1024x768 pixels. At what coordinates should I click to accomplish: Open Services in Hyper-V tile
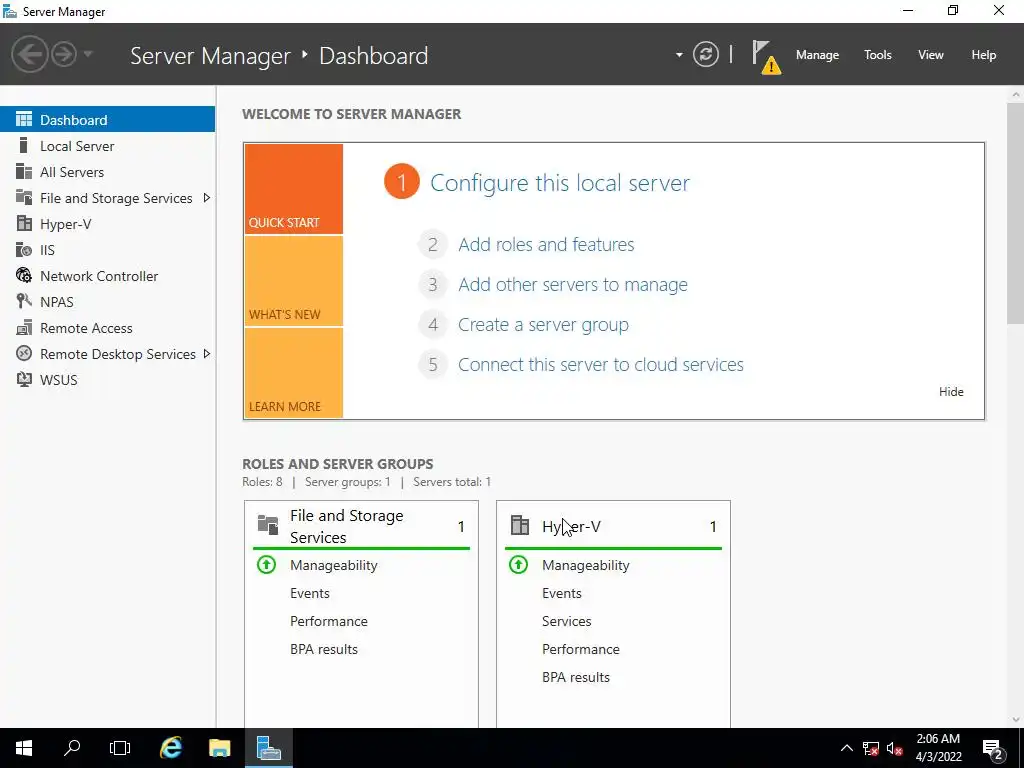(x=566, y=621)
